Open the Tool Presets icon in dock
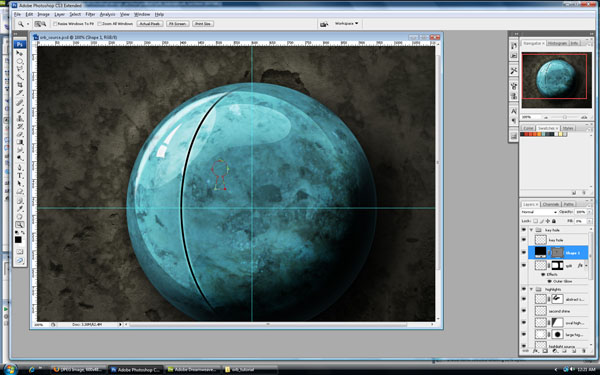 click(x=514, y=71)
